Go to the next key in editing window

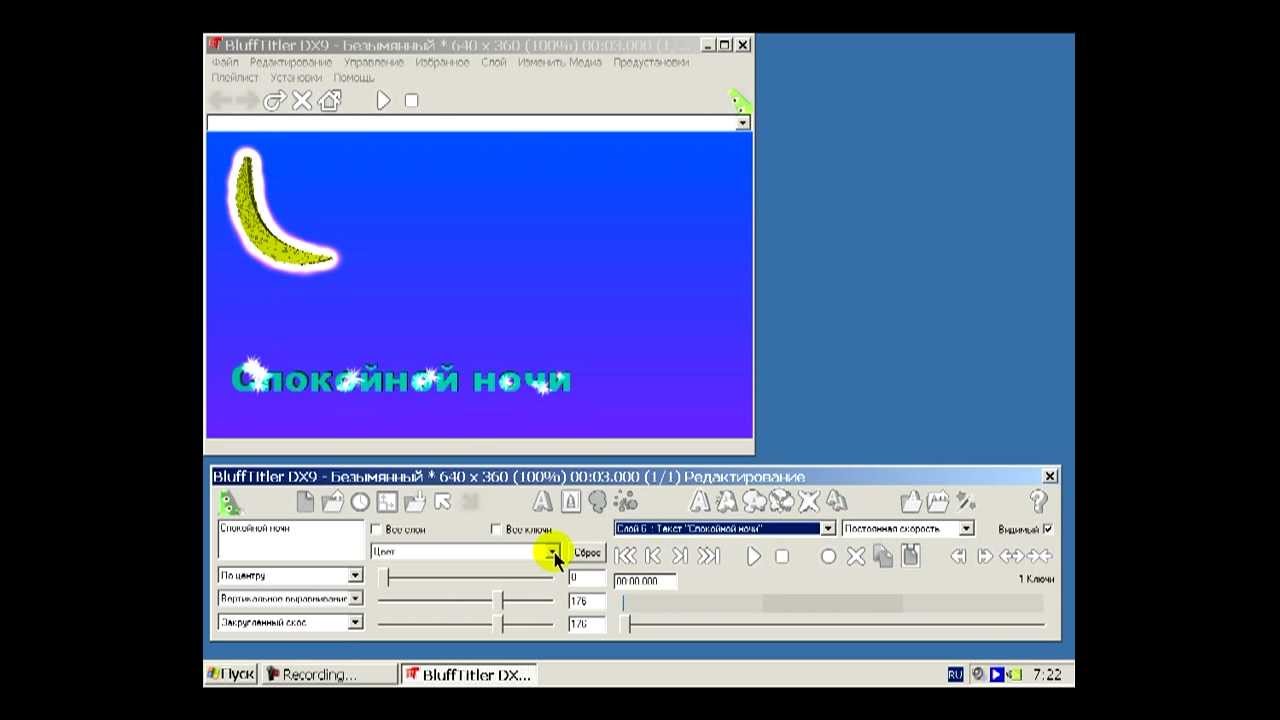pos(681,556)
